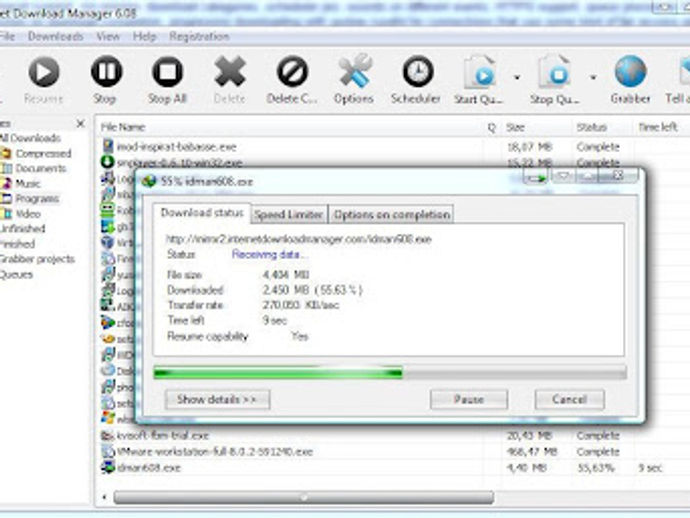Open the Registration menu
The image size is (690, 518).
click(x=199, y=37)
